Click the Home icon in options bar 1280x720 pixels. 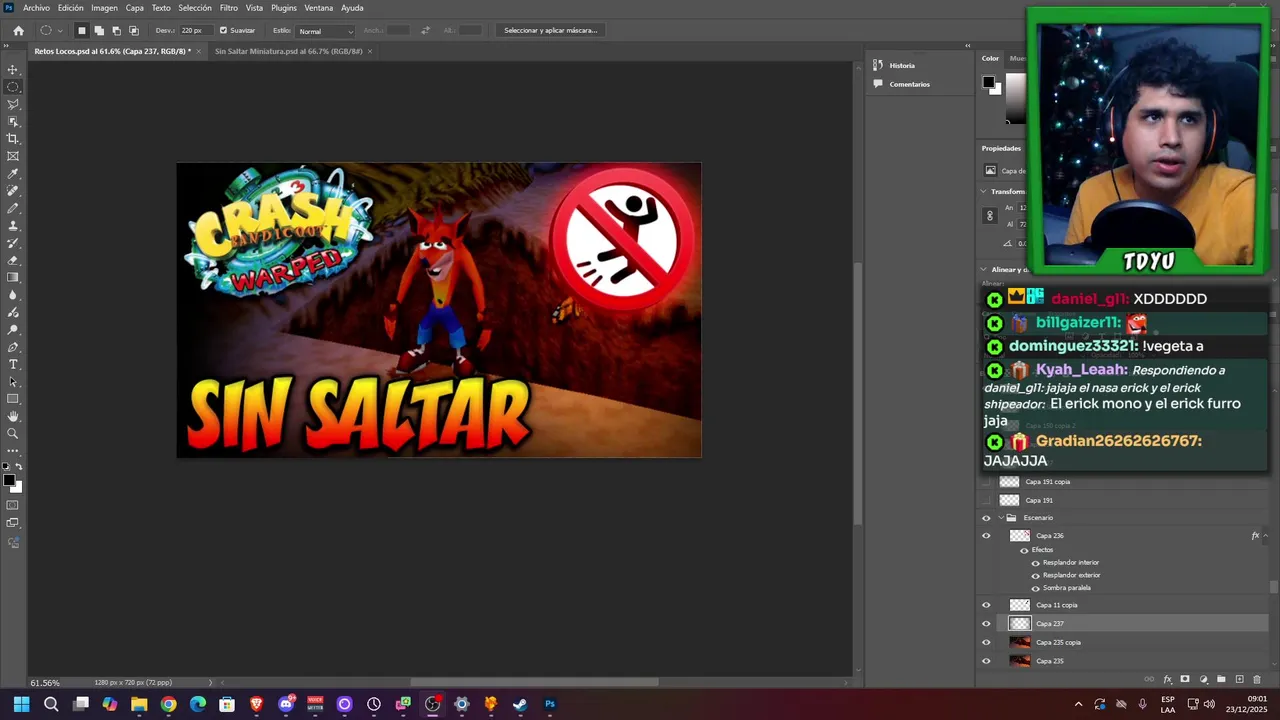click(x=18, y=31)
